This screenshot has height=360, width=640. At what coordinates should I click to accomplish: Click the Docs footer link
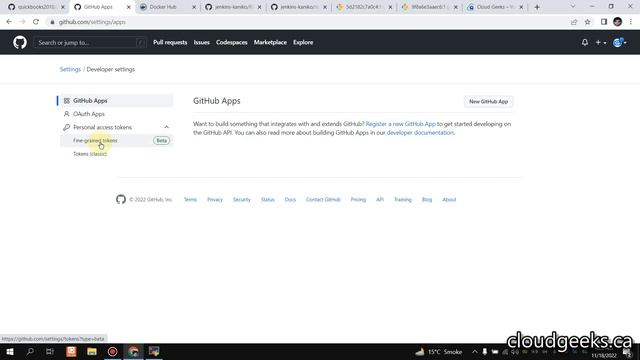click(290, 200)
